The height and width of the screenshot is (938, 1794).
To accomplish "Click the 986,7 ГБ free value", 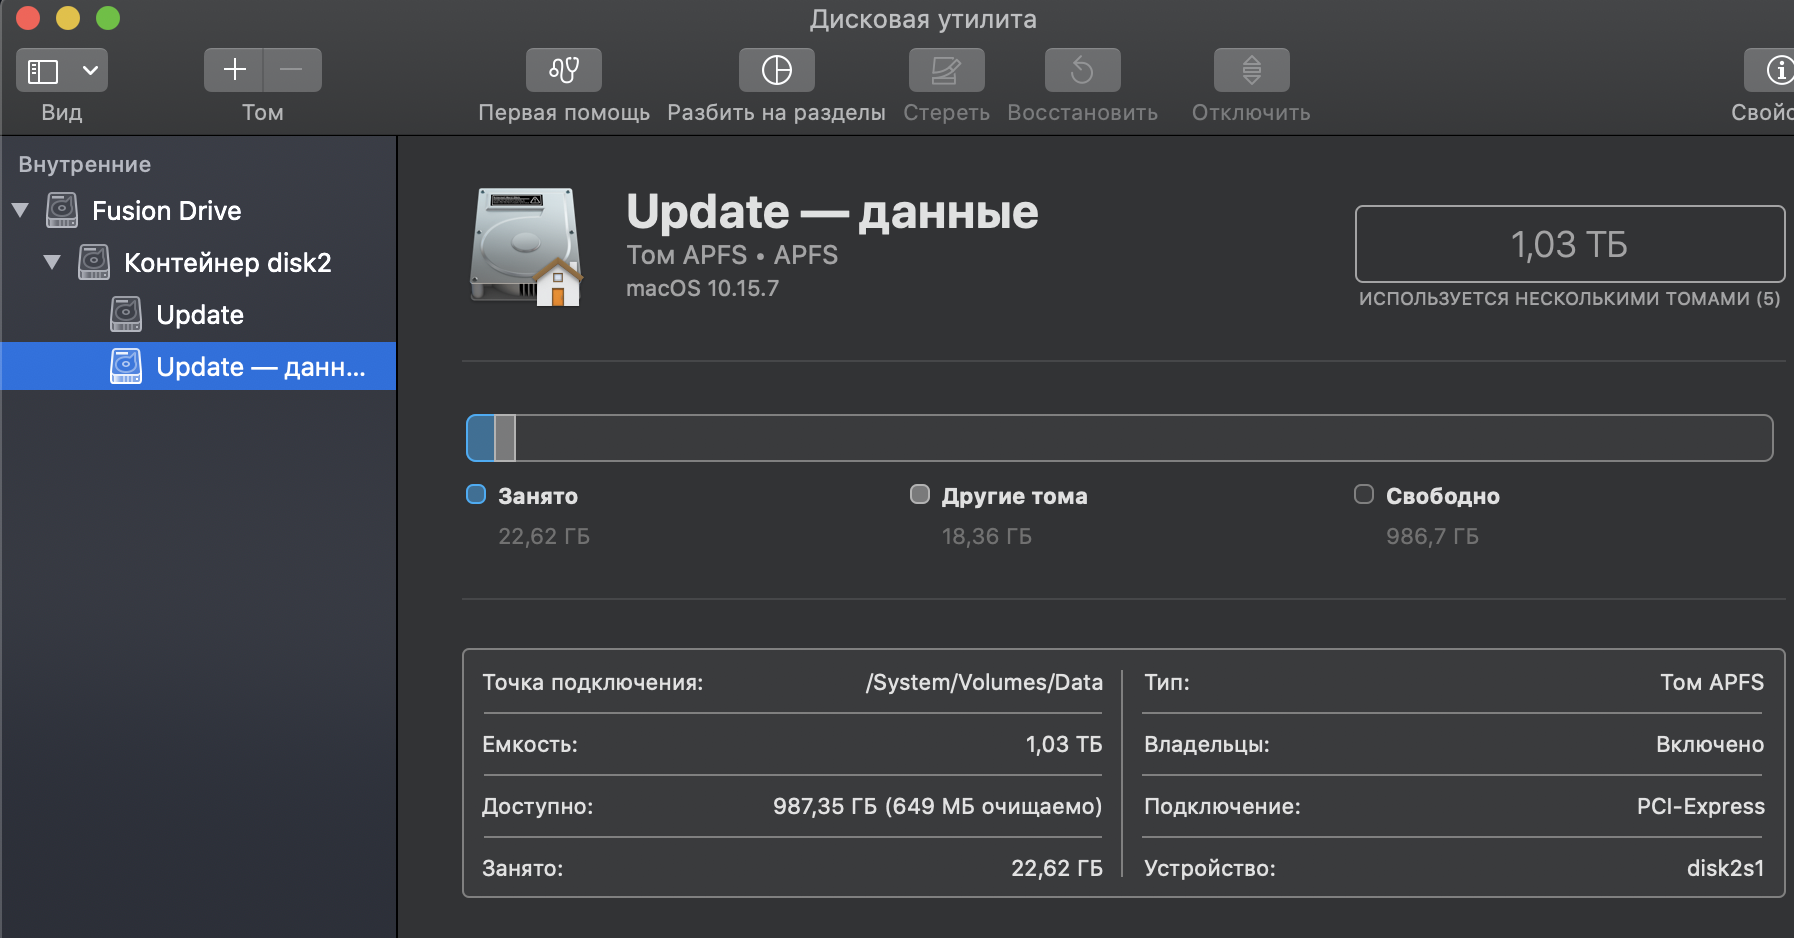I will pyautogui.click(x=1432, y=537).
